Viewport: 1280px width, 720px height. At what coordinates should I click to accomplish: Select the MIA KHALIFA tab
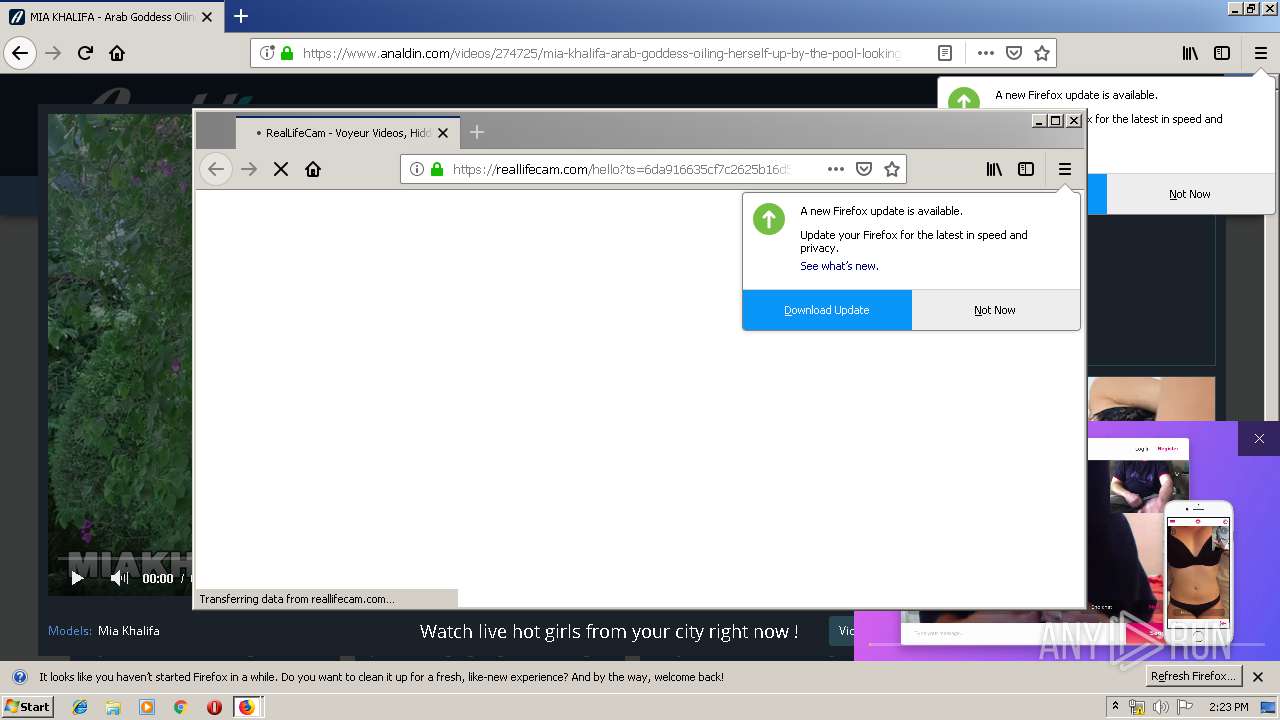110,17
